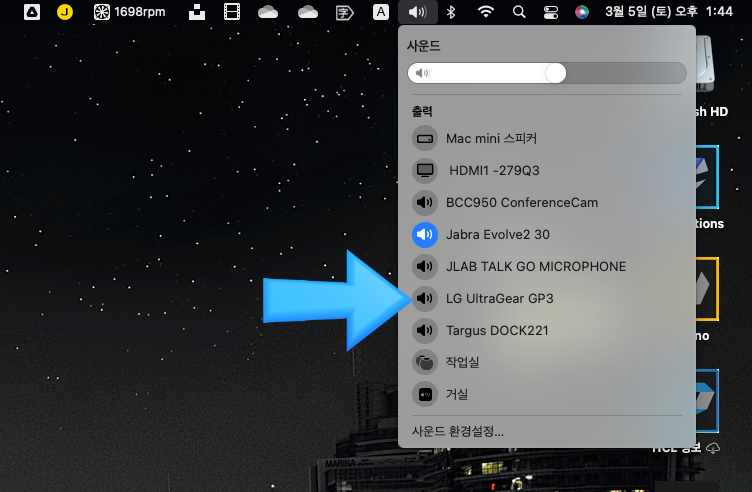The width and height of the screenshot is (752, 492).
Task: Choose Targus DOCK221 output
Action: (x=547, y=330)
